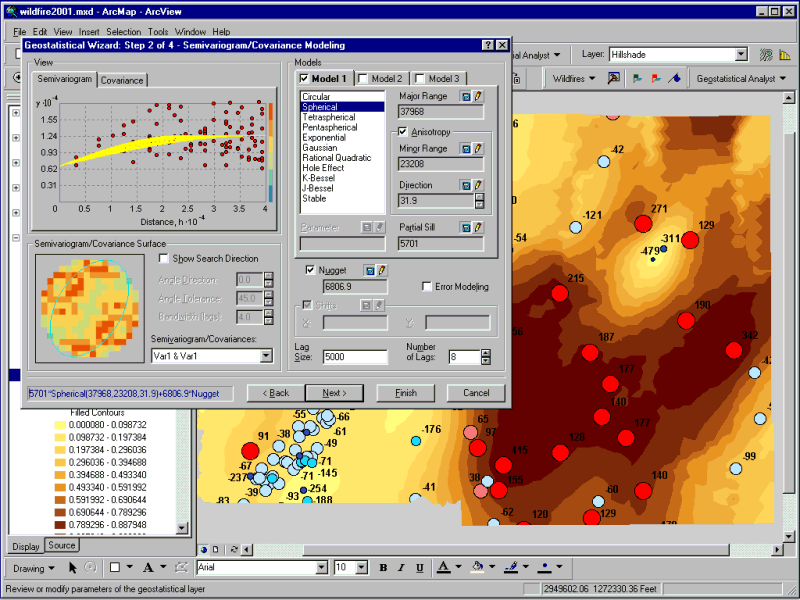Open the Wildfires dropdown menu
The image size is (800, 600).
click(x=574, y=79)
